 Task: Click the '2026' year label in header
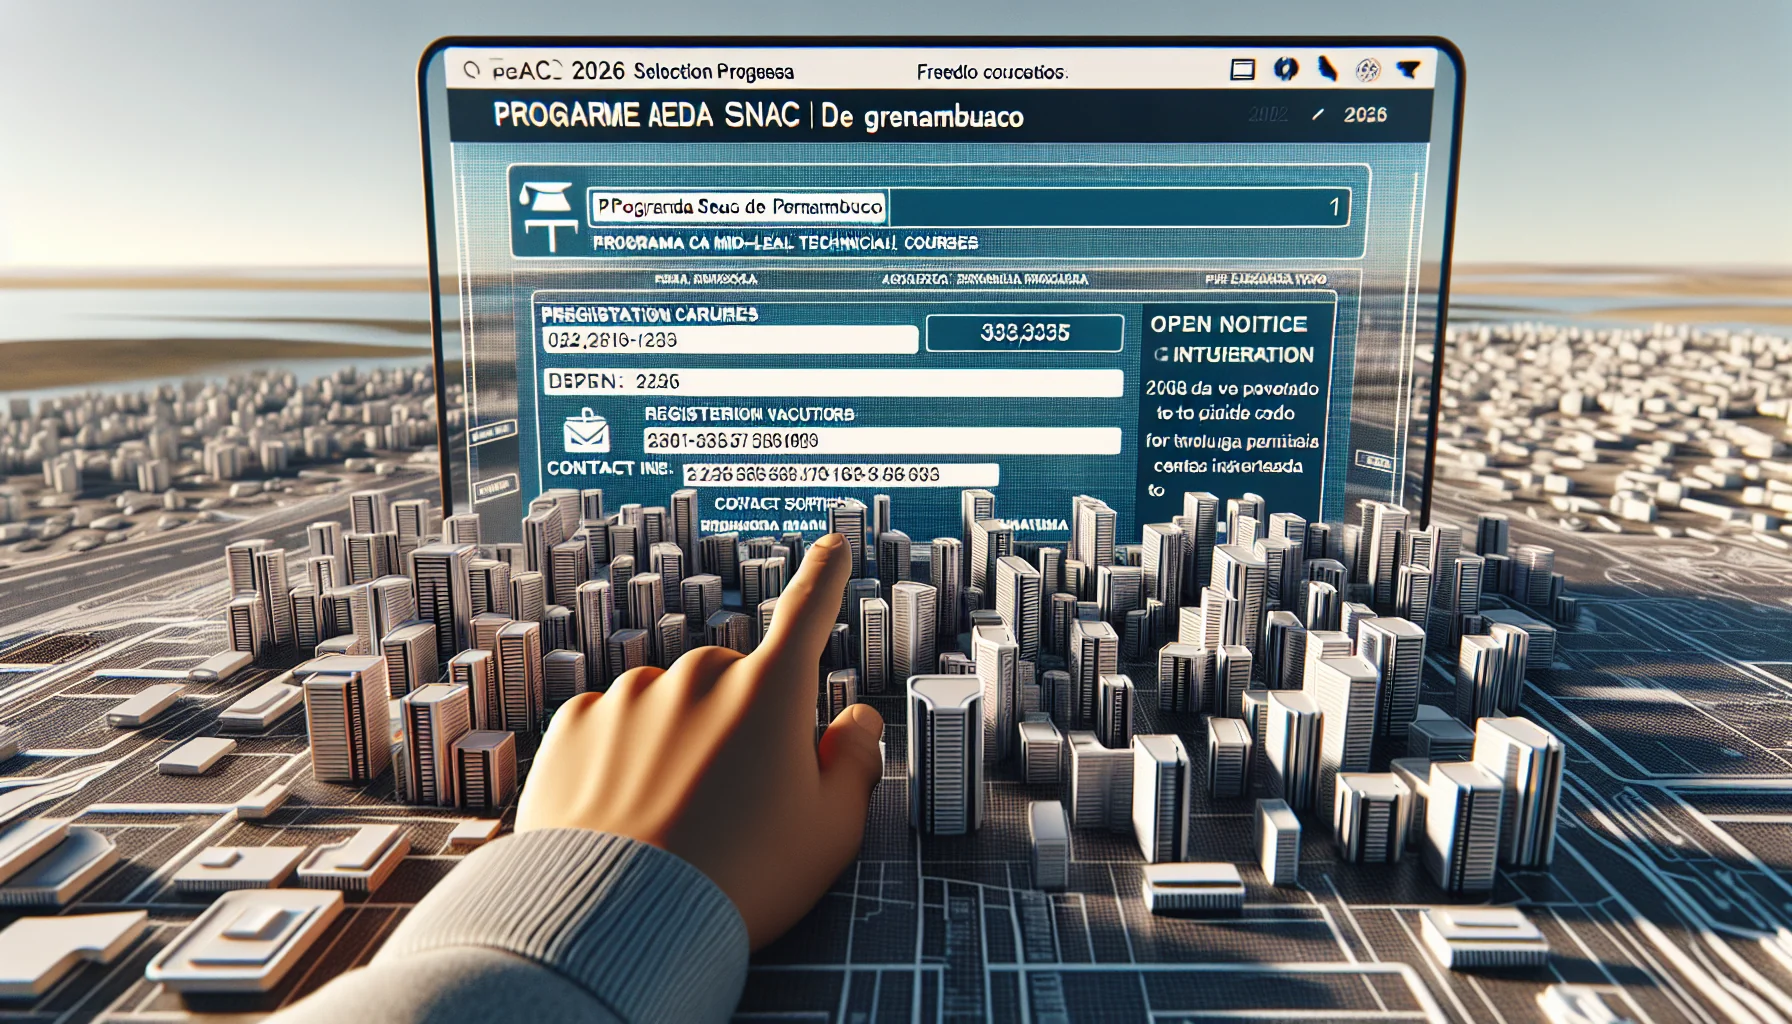[x=1365, y=115]
